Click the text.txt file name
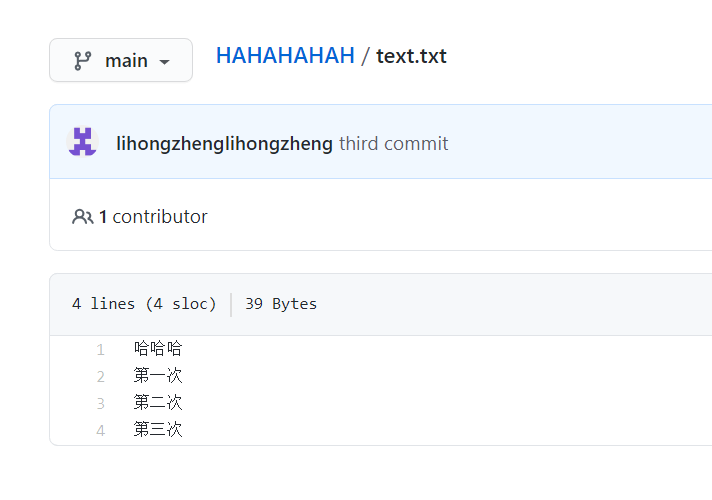Screen dimensions: 712x500 tap(411, 56)
